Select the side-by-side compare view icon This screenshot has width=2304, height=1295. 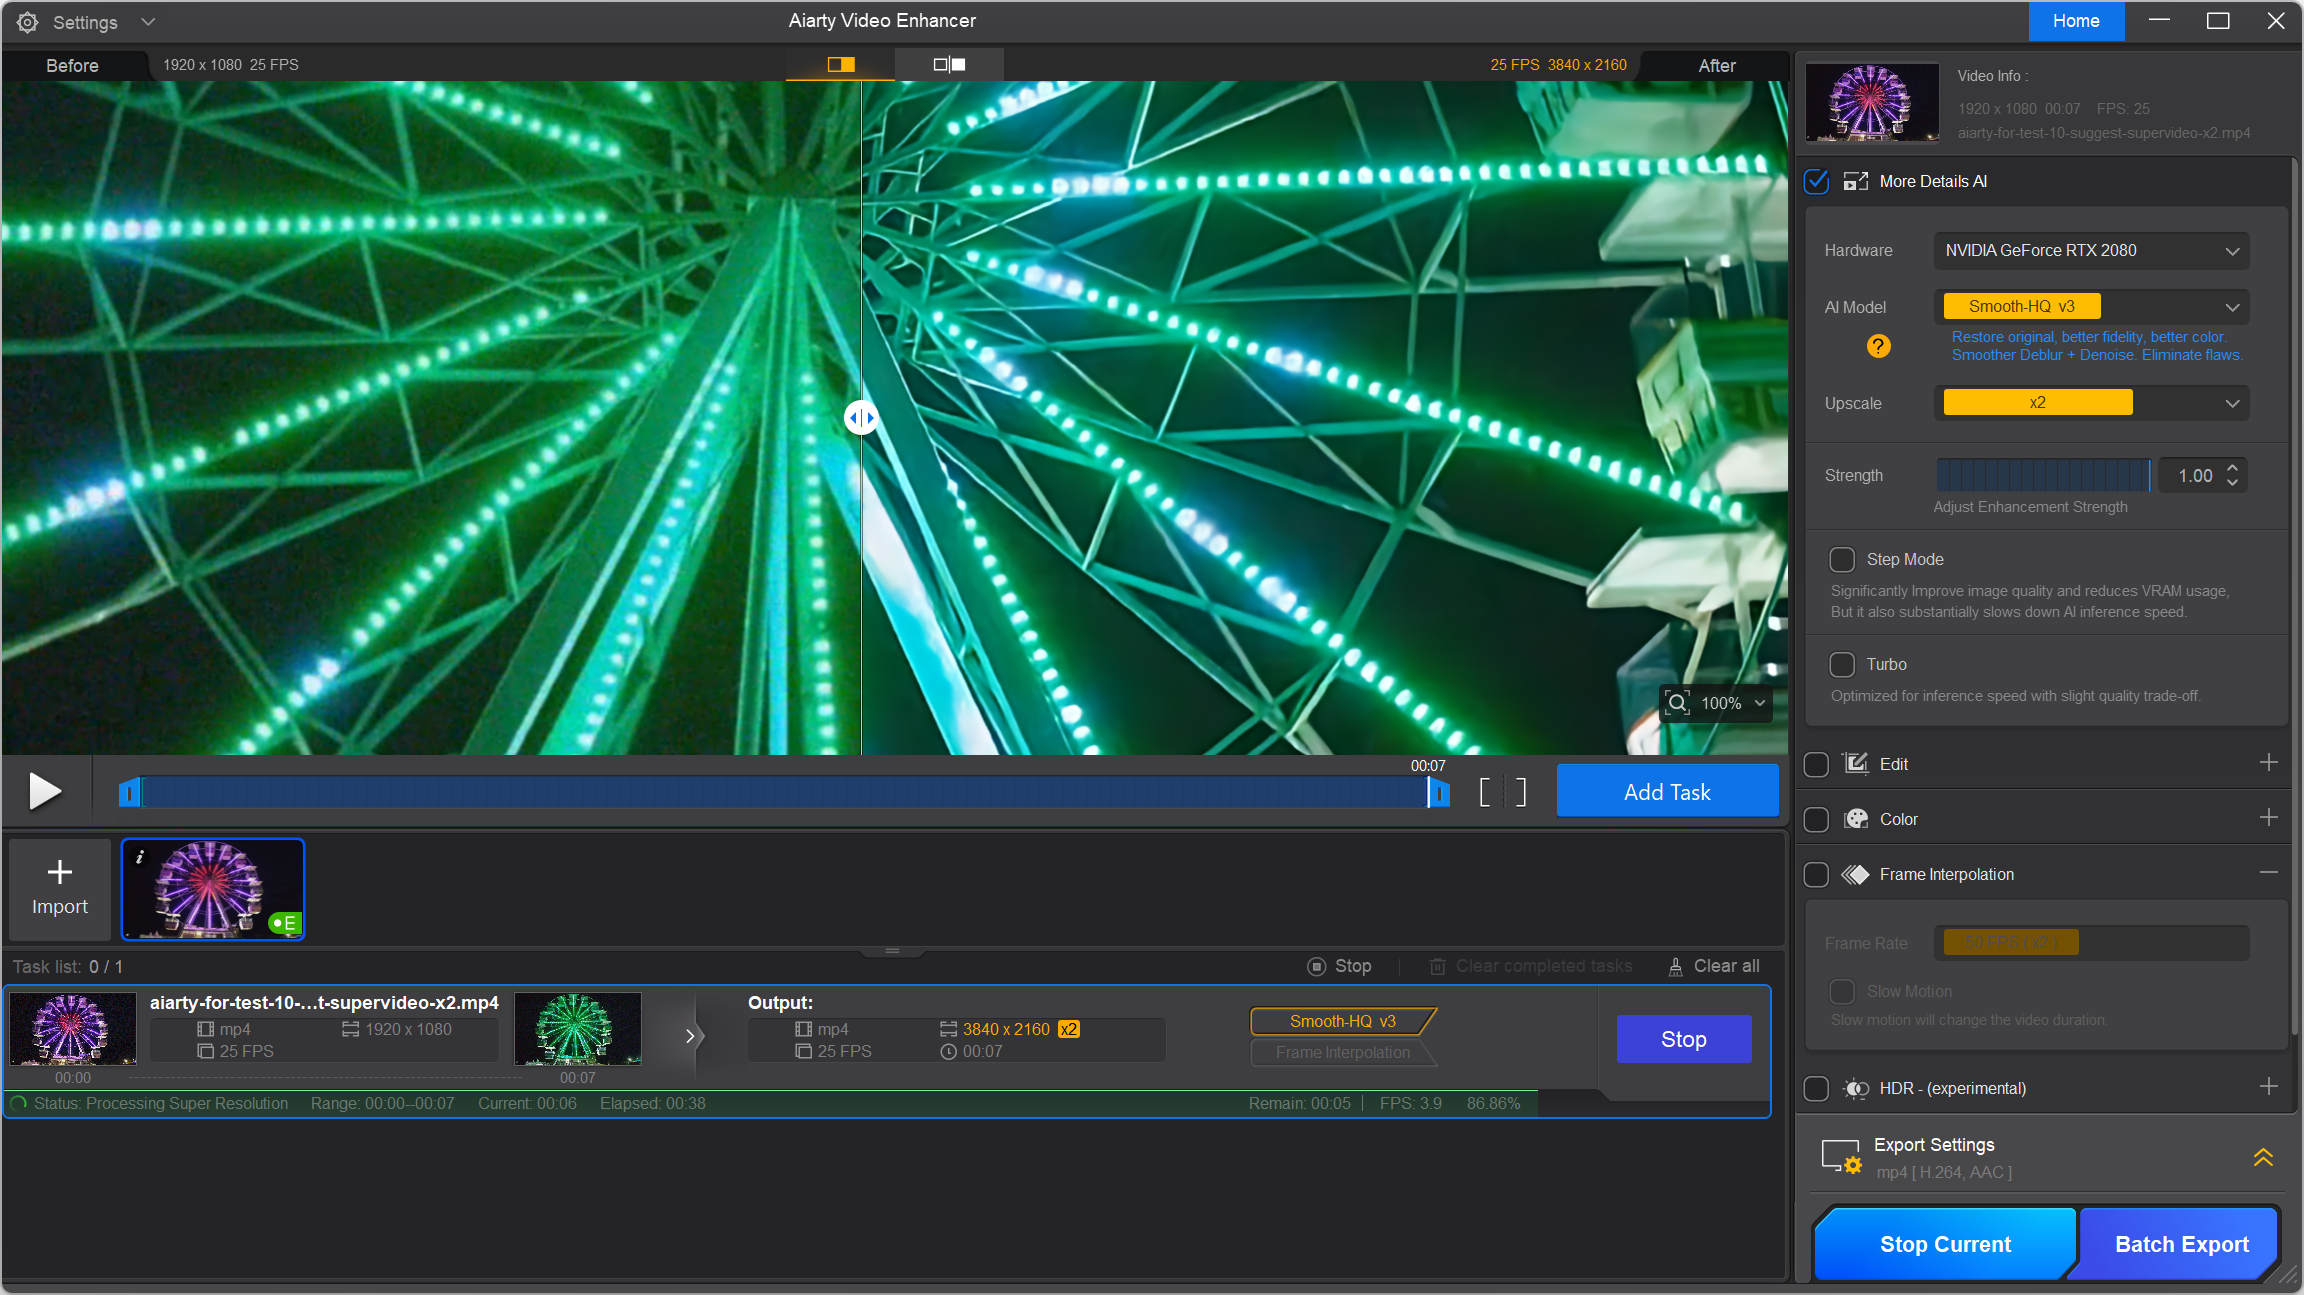click(949, 65)
